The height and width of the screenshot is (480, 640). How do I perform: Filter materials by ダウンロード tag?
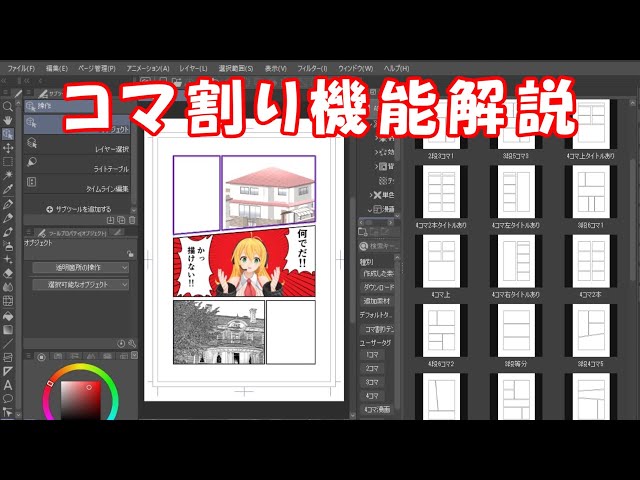[378, 287]
